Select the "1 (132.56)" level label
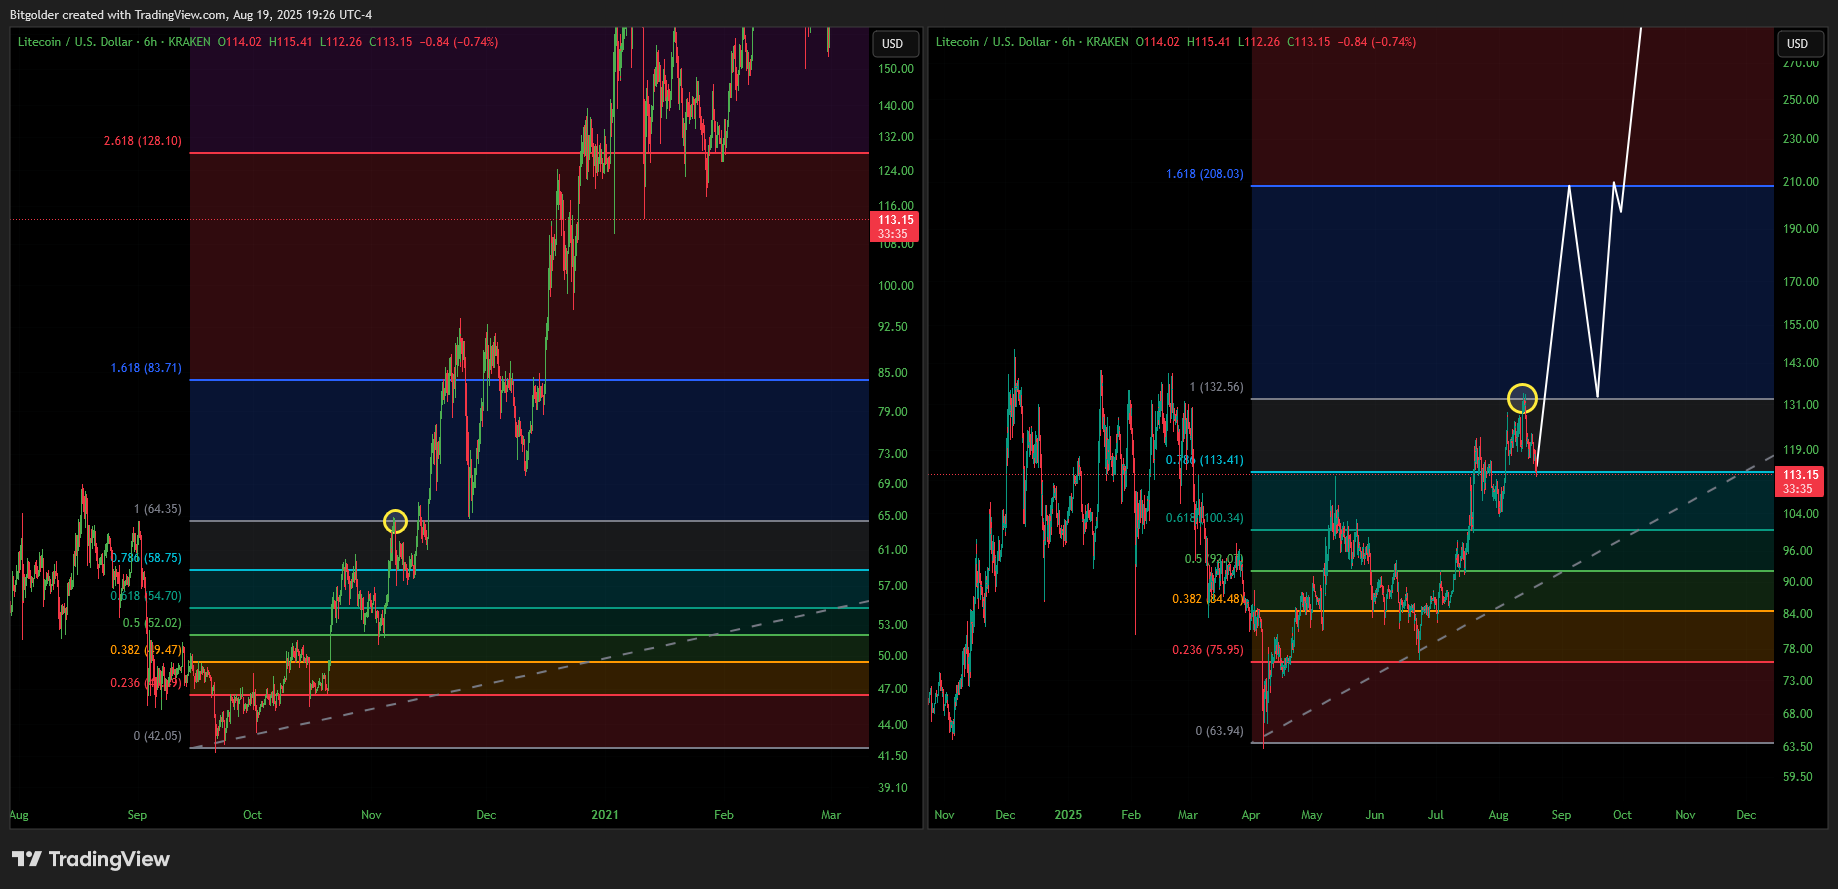1838x889 pixels. (1217, 387)
